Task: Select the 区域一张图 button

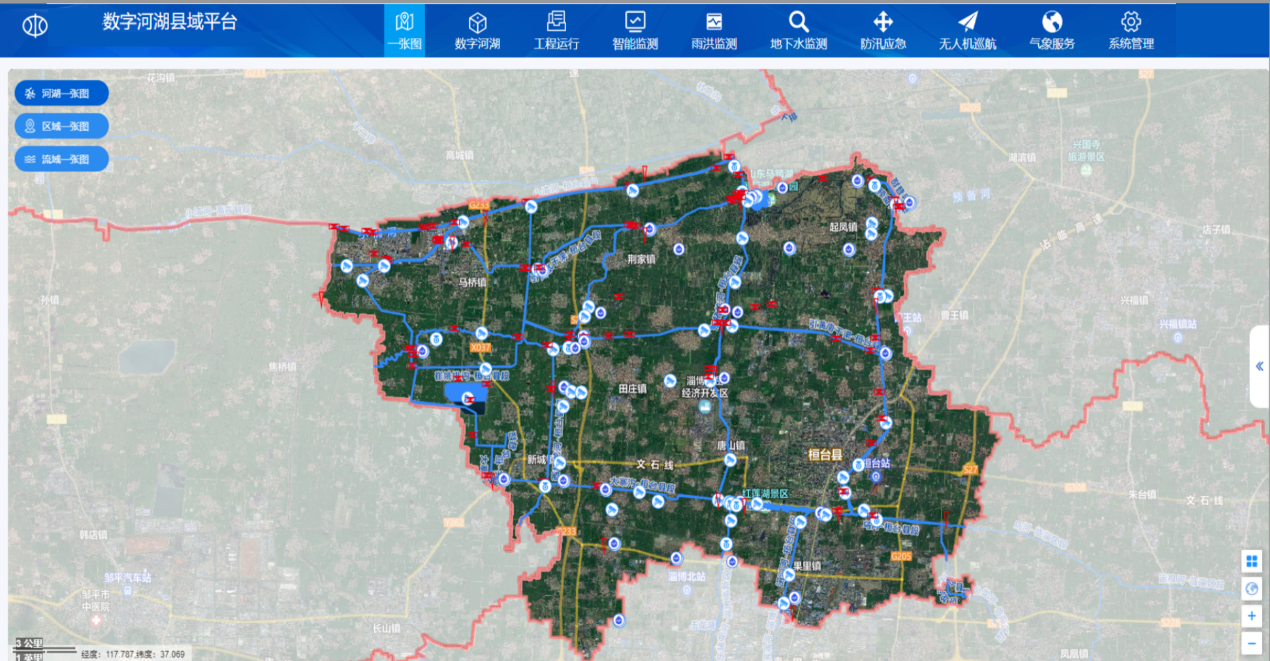Action: pos(61,126)
